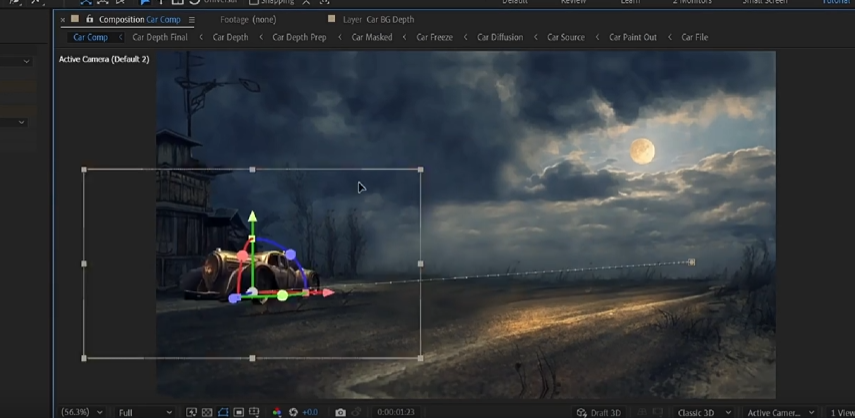This screenshot has width=855, height=418.
Task: Open the Show Channel color icon
Action: tap(277, 413)
